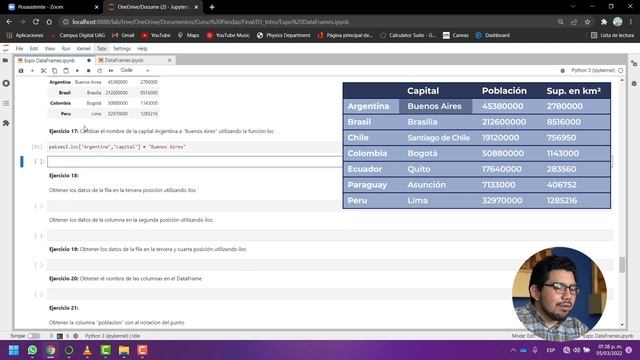Click the kernel status circle indicator
The height and width of the screenshot is (360, 640).
point(620,71)
